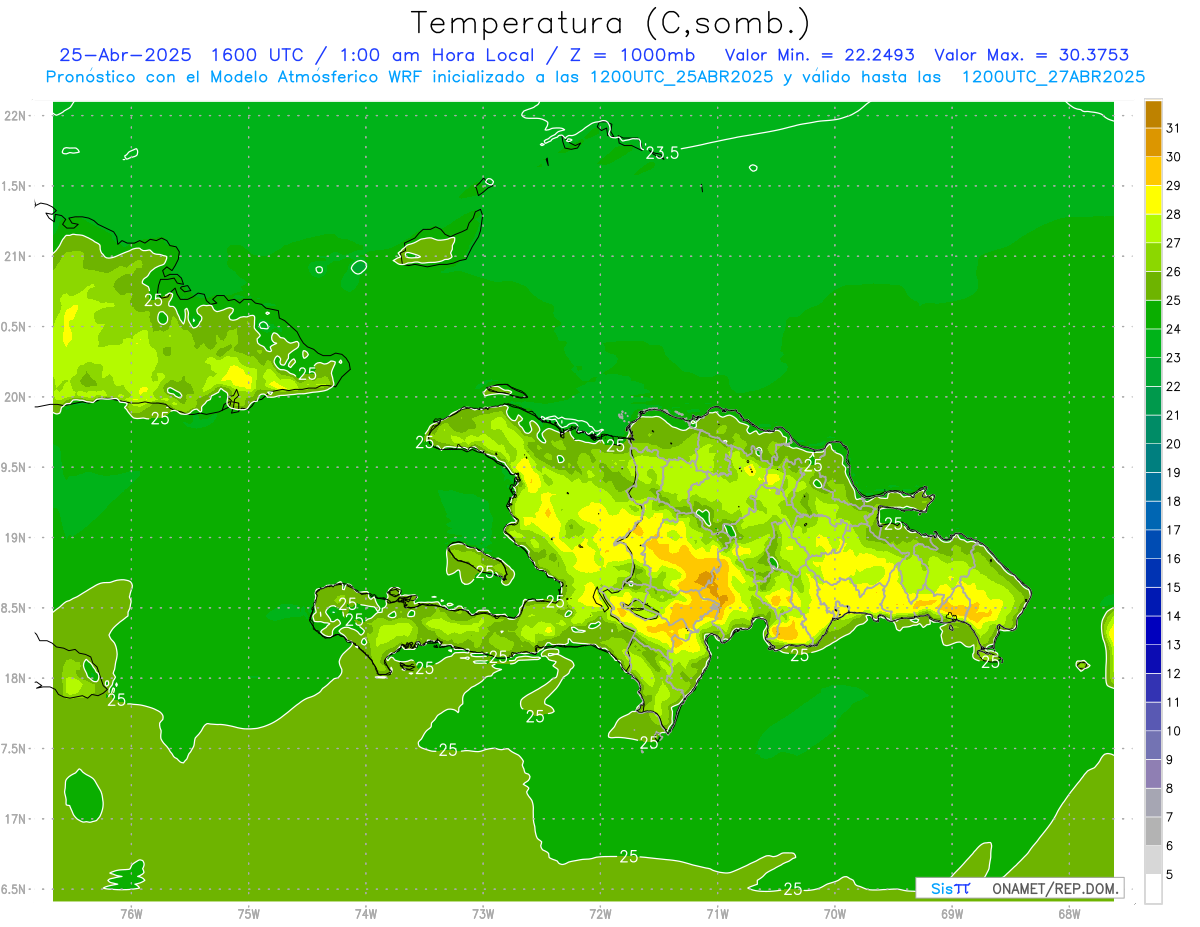The width and height of the screenshot is (1200, 927).
Task: Click legend value "29"
Action: tap(1173, 186)
